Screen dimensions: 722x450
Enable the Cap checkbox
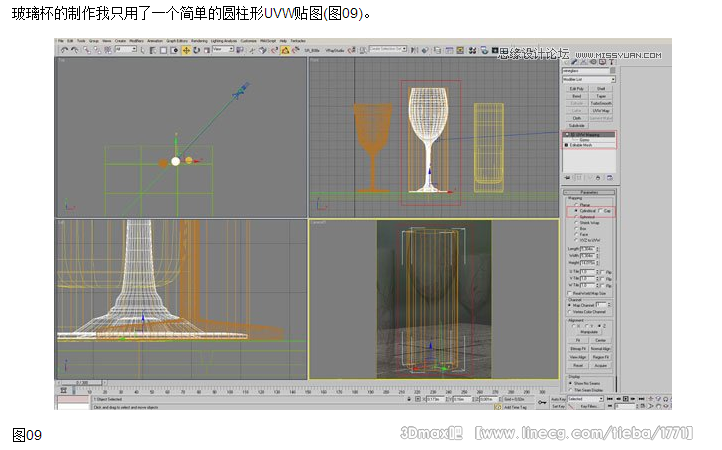coord(601,210)
